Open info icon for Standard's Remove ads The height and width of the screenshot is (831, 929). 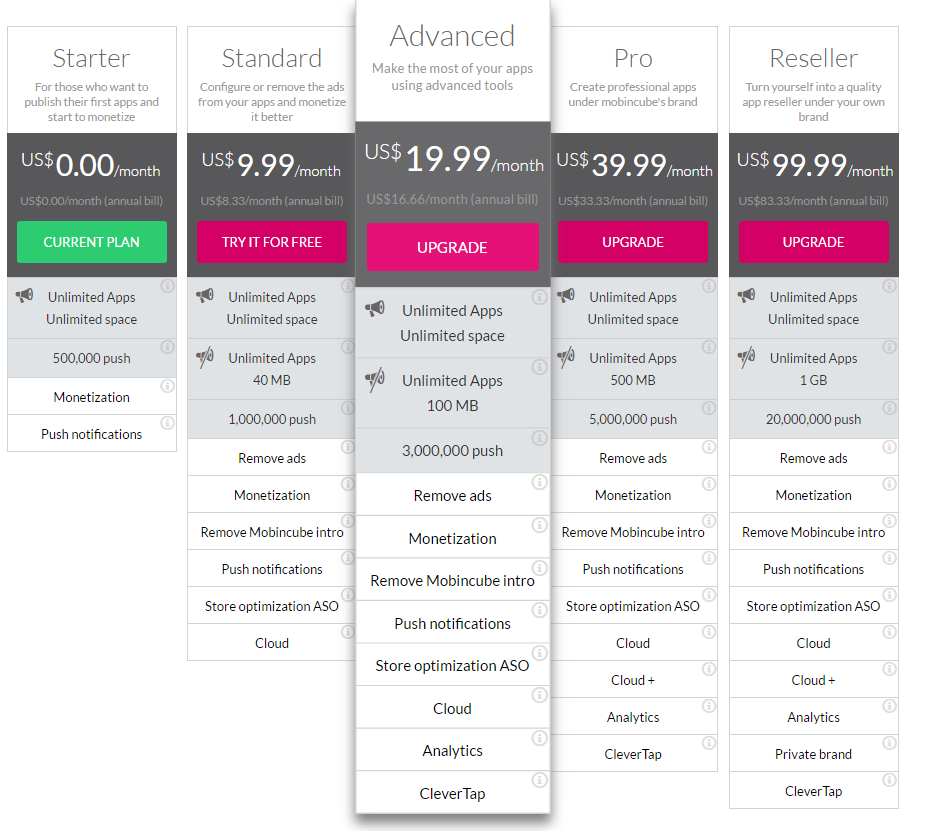(x=347, y=447)
